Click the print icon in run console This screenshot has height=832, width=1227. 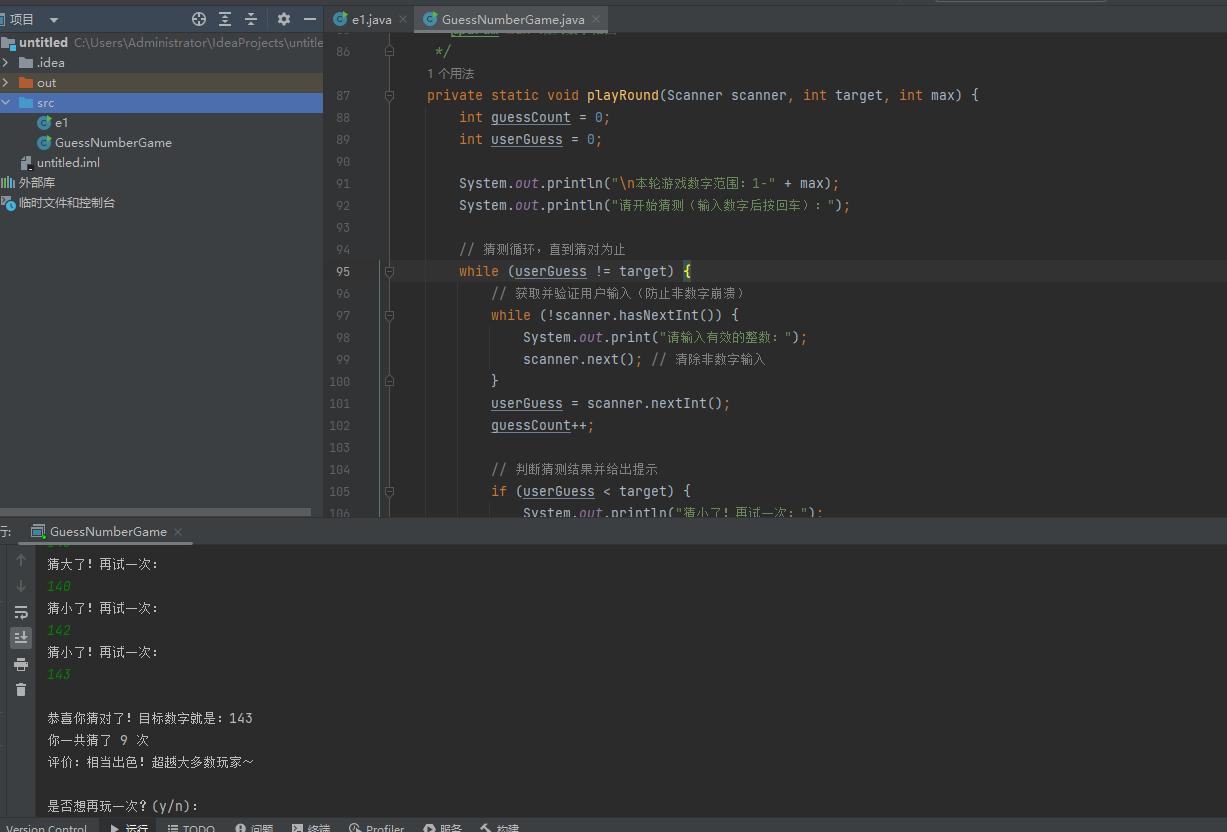21,664
